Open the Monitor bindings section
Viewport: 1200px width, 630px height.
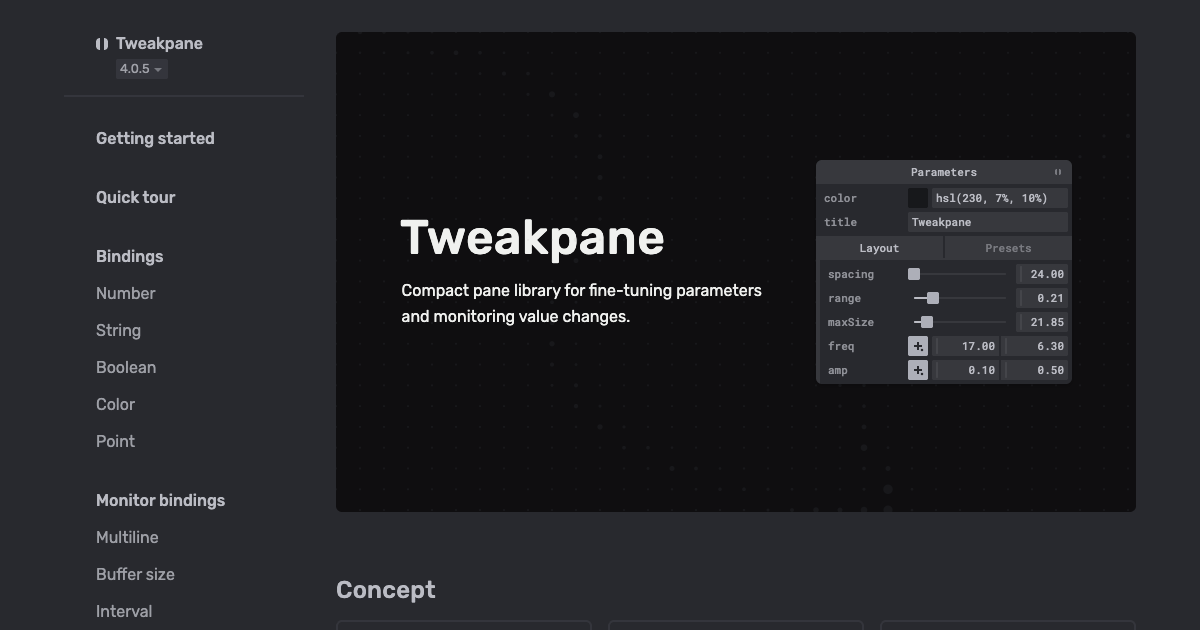click(160, 501)
